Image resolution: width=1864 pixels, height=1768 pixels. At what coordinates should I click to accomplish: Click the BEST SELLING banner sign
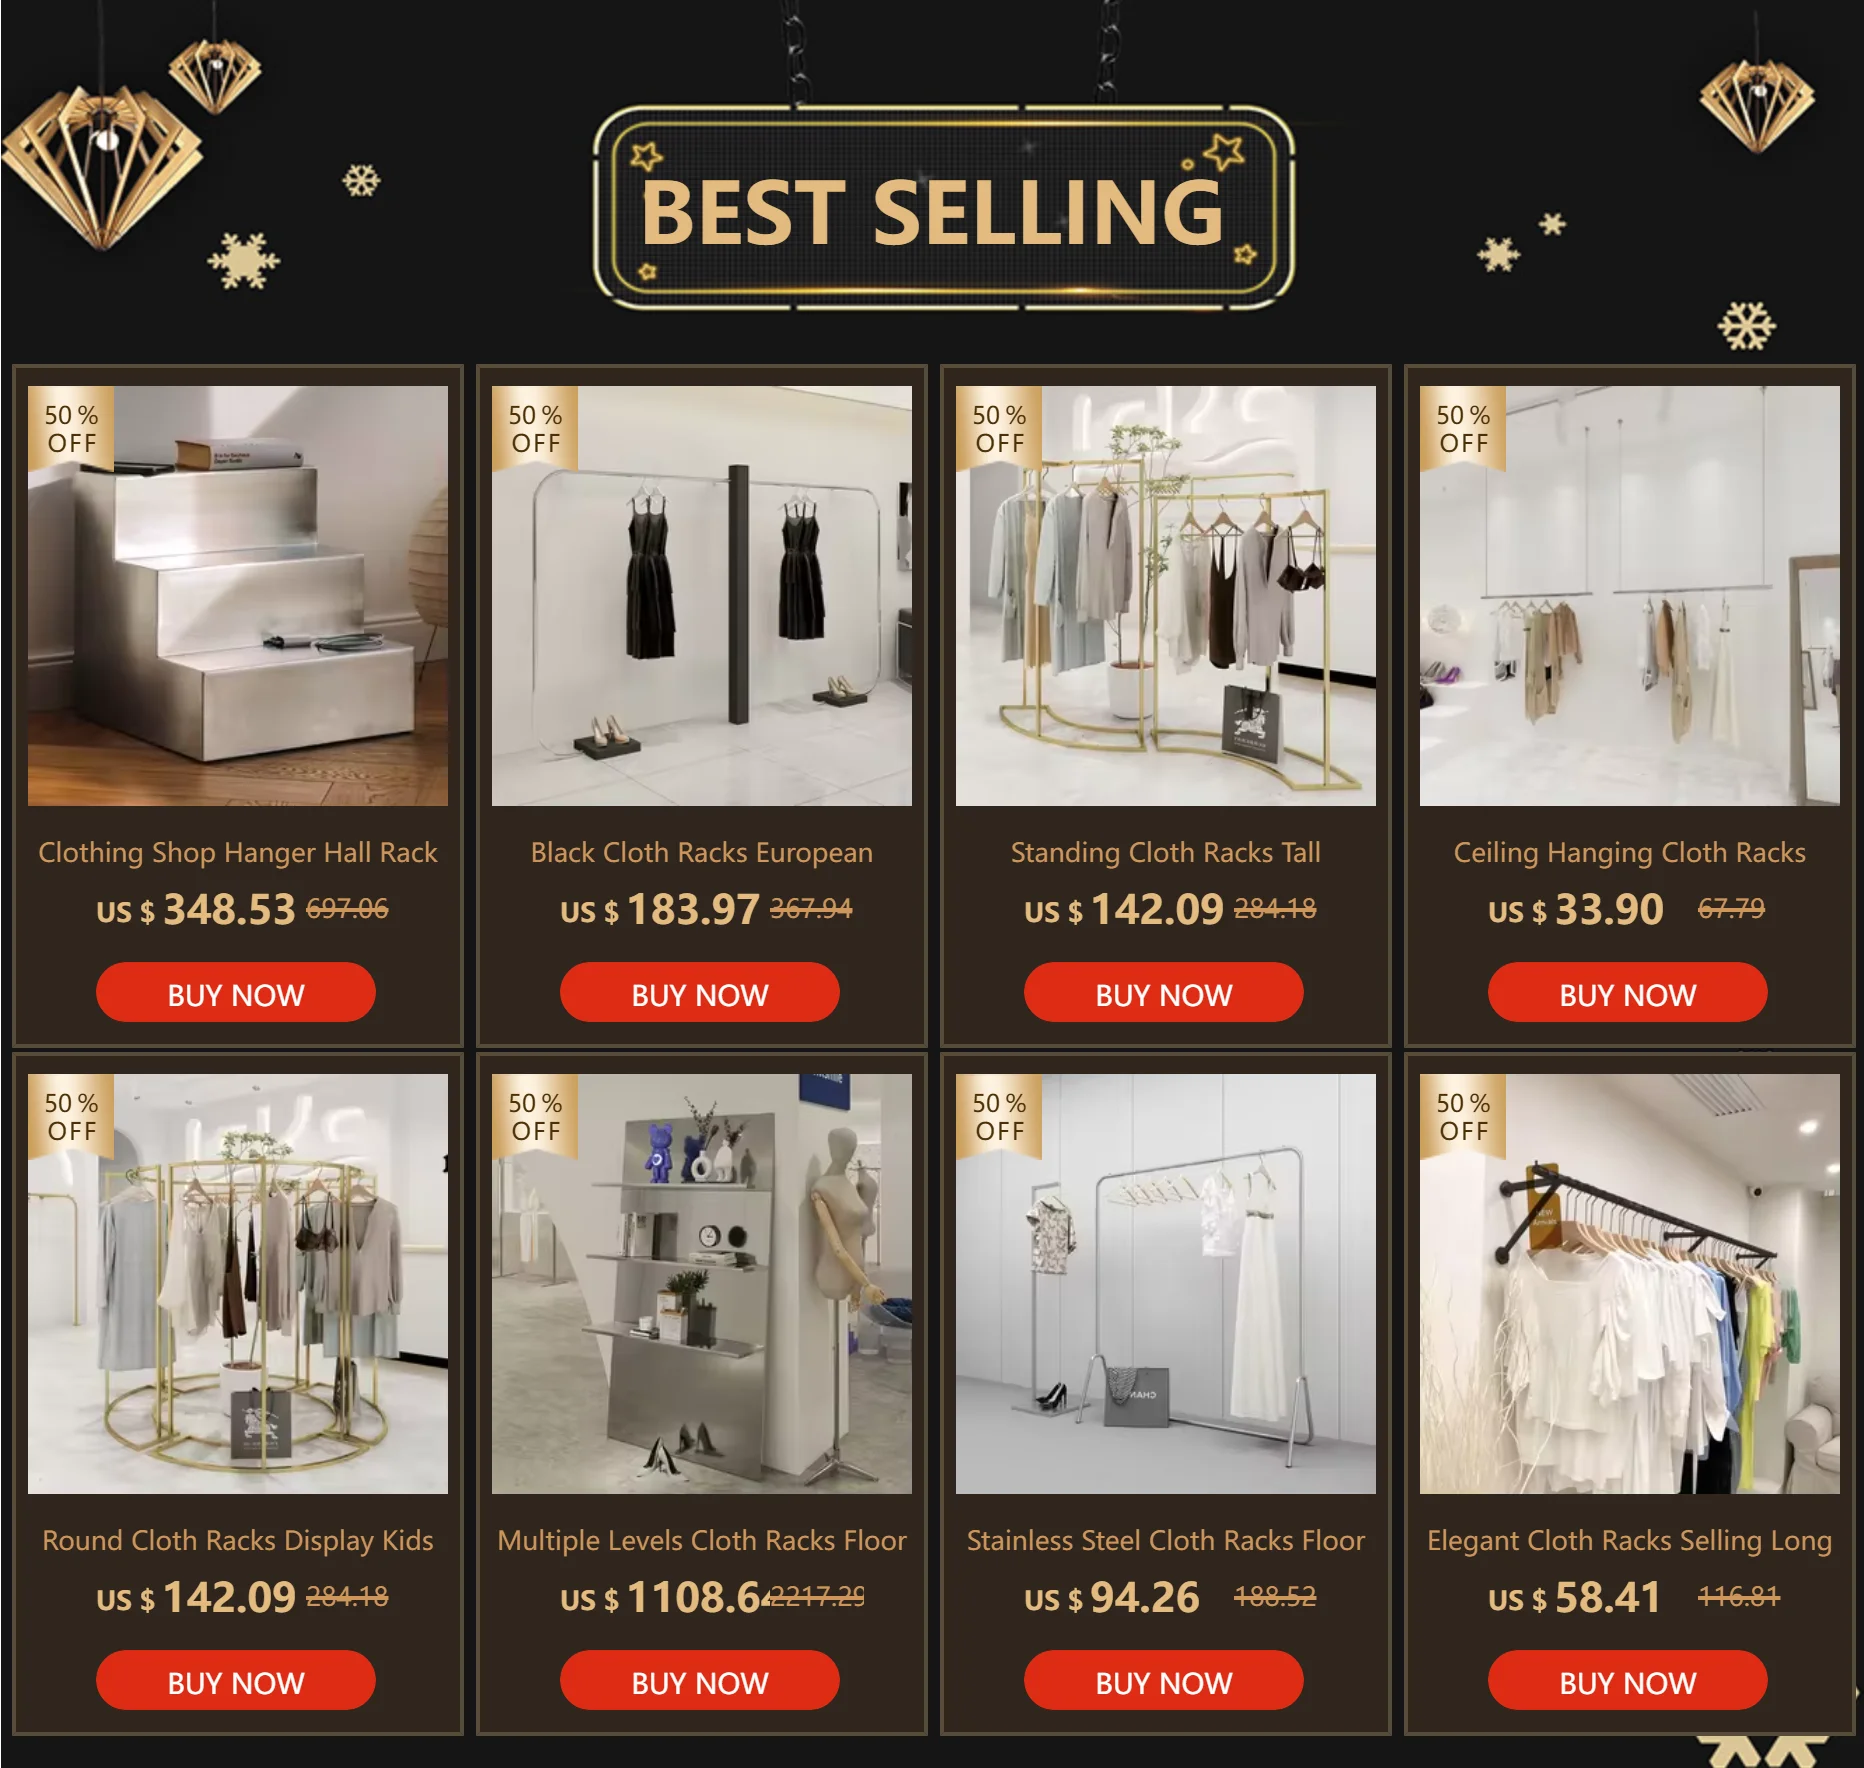pyautogui.click(x=943, y=208)
